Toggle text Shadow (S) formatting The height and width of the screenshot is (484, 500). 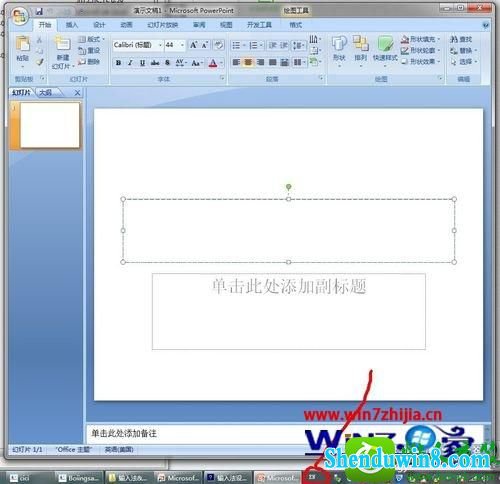coord(167,63)
